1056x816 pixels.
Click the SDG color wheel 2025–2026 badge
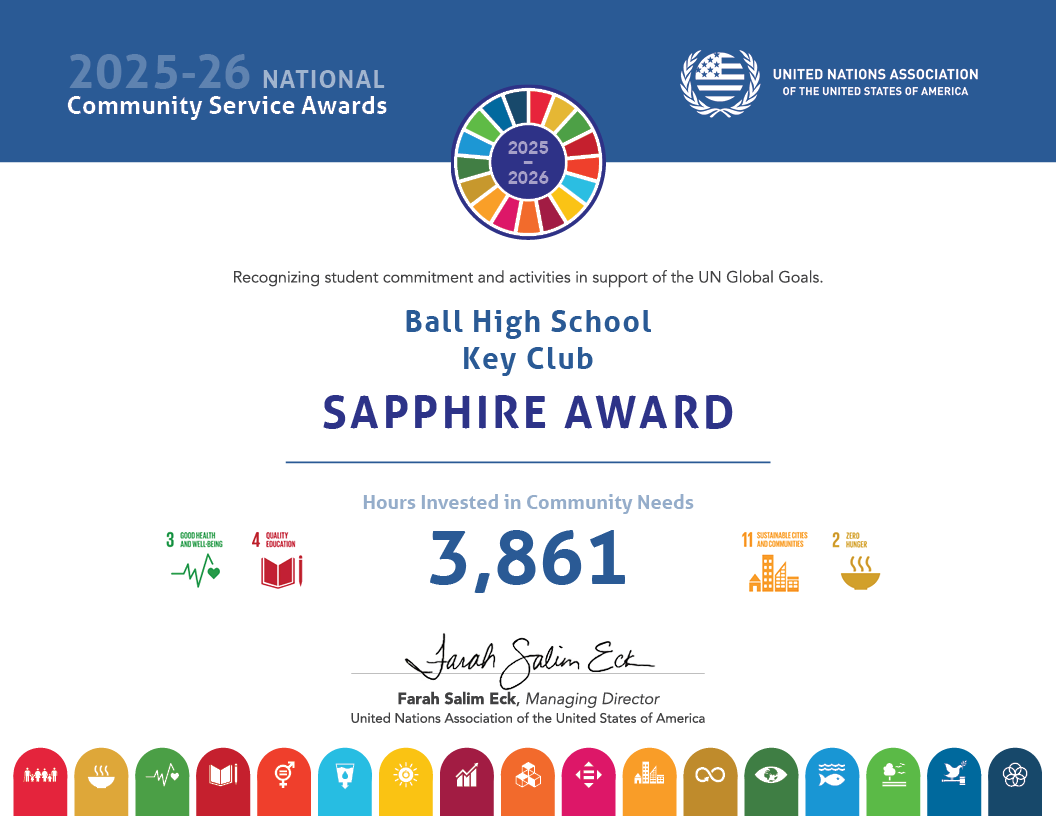tap(528, 162)
